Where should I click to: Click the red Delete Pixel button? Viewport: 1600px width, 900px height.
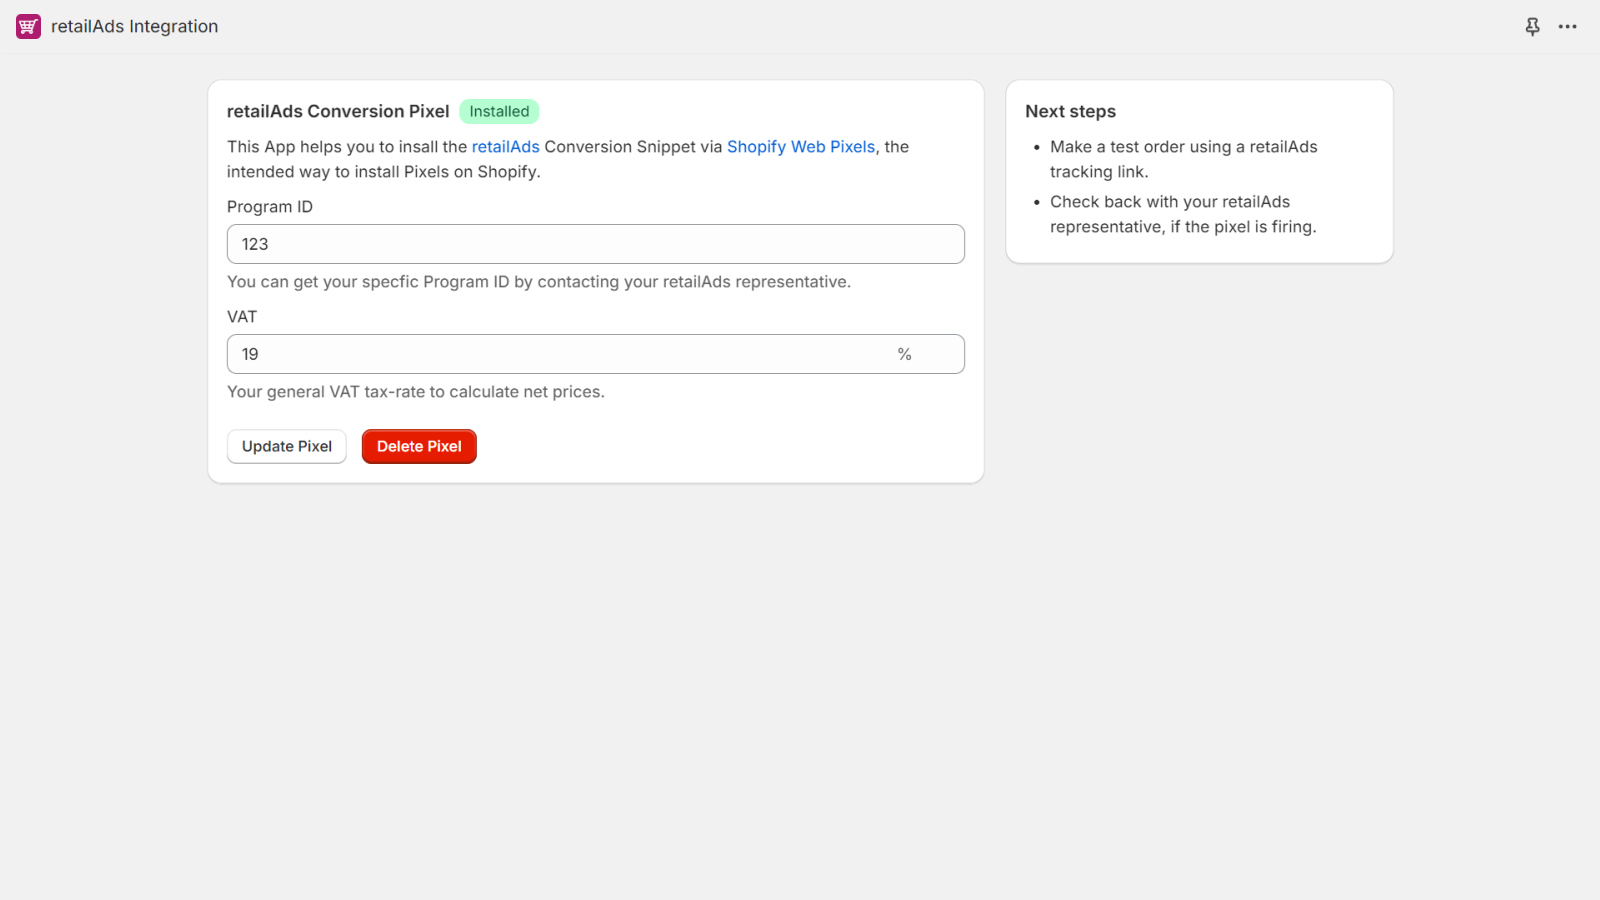419,447
